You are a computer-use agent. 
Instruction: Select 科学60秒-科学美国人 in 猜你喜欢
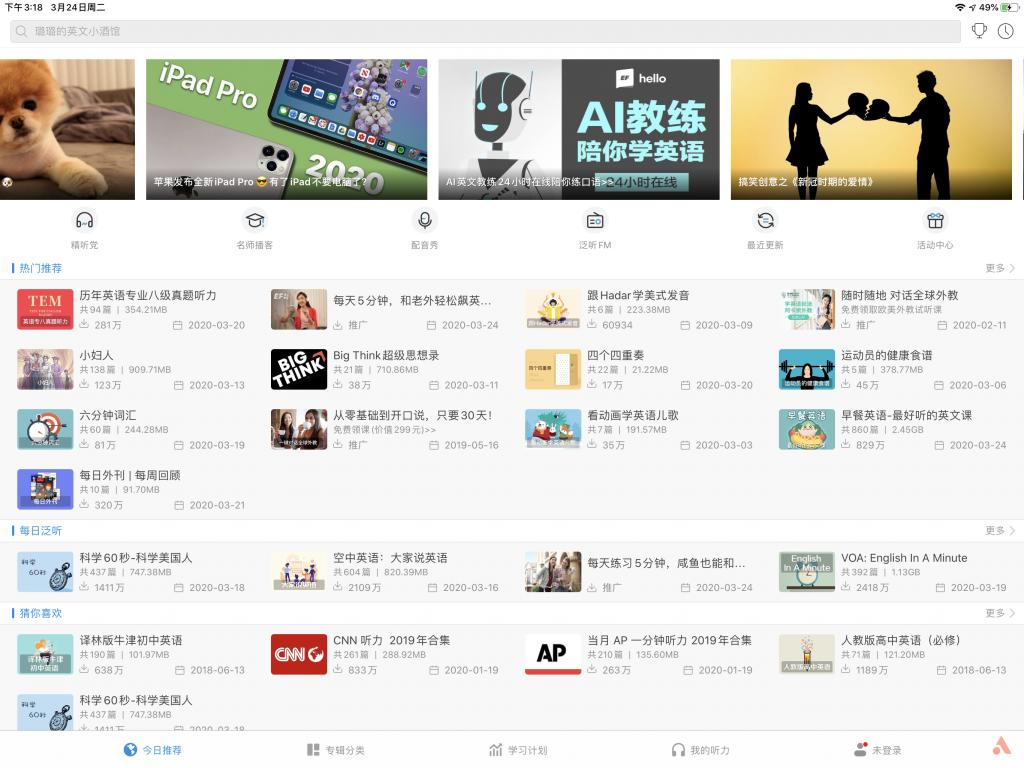[x=136, y=700]
